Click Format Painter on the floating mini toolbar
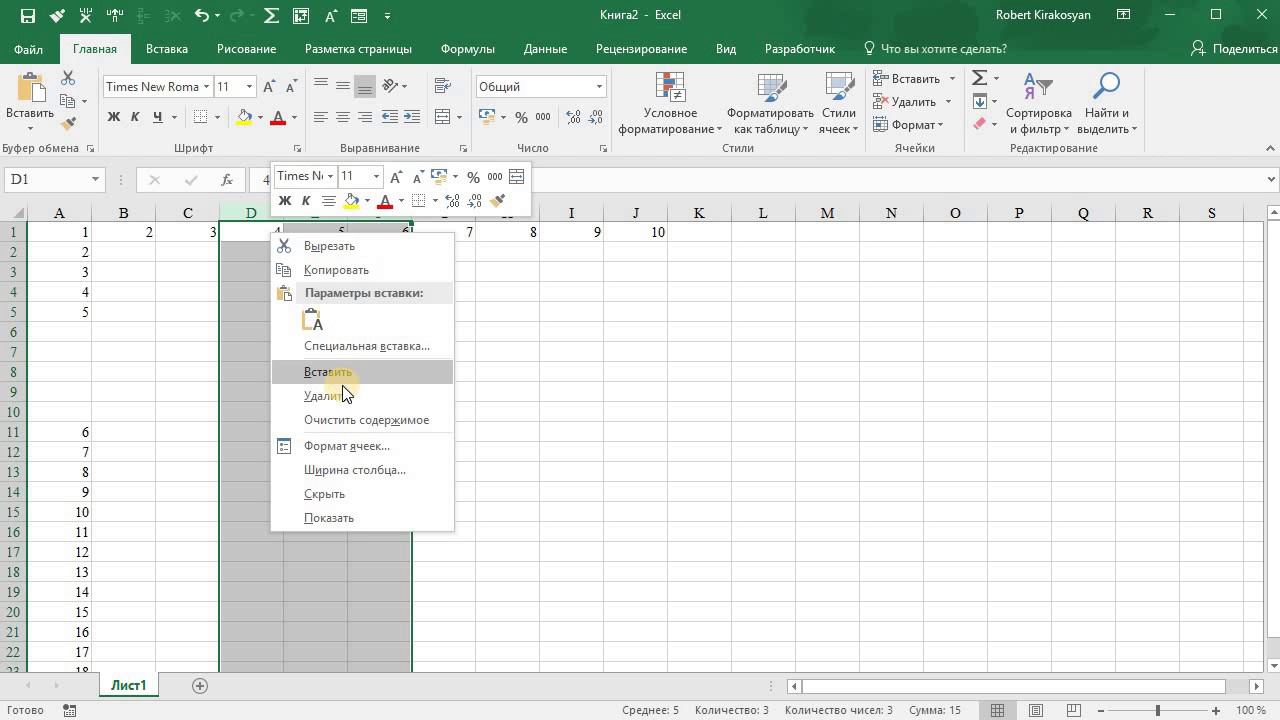The width and height of the screenshot is (1280, 720). pos(498,200)
